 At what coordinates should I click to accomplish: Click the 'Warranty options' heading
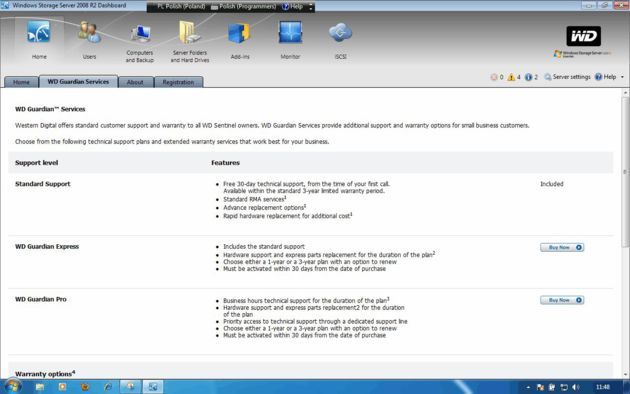(45, 374)
